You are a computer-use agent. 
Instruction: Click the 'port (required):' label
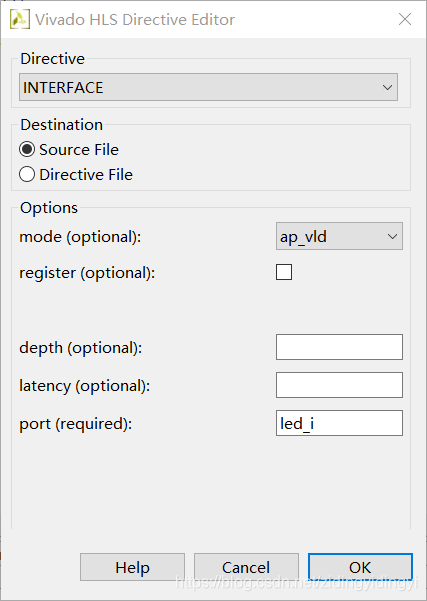(76, 424)
